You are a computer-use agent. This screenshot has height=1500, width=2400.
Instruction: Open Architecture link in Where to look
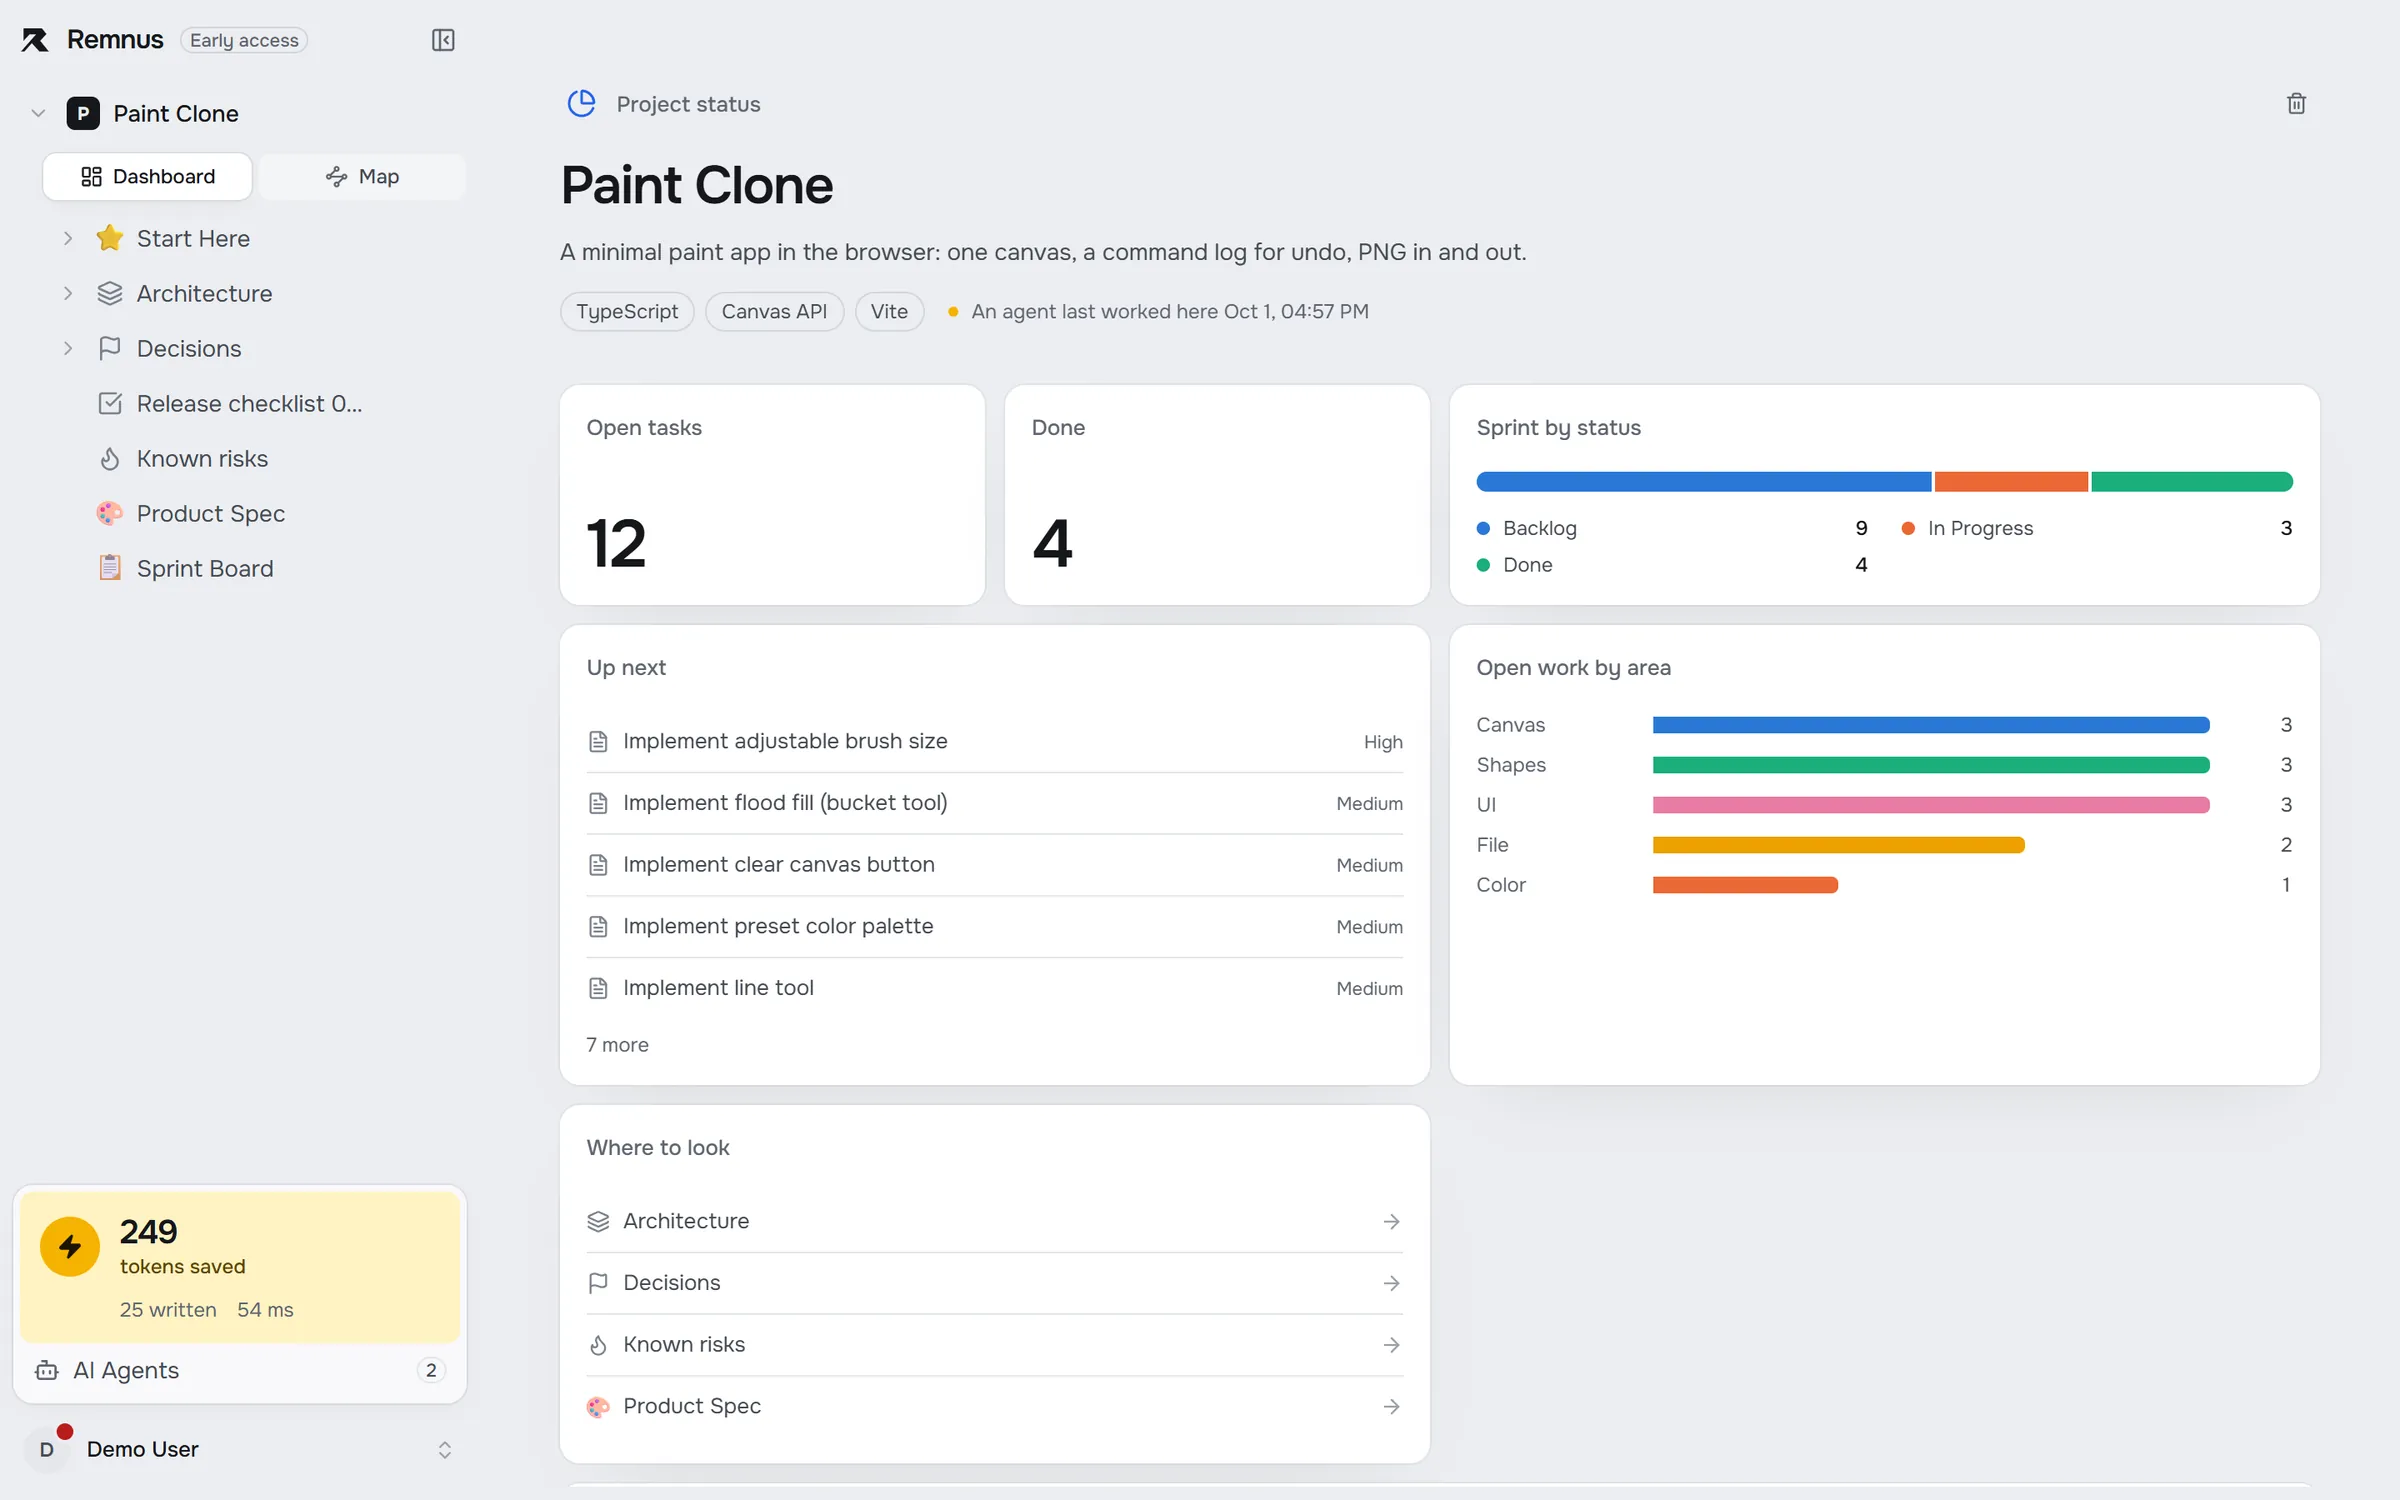[994, 1221]
